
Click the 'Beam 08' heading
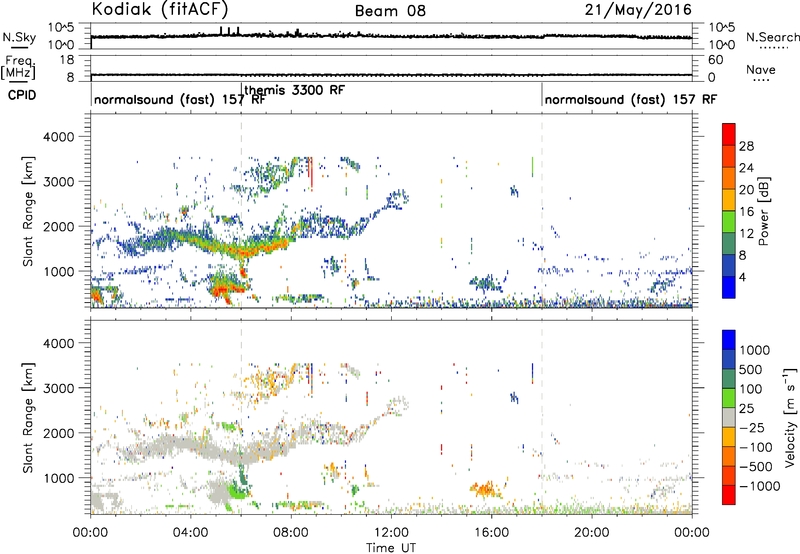(390, 11)
